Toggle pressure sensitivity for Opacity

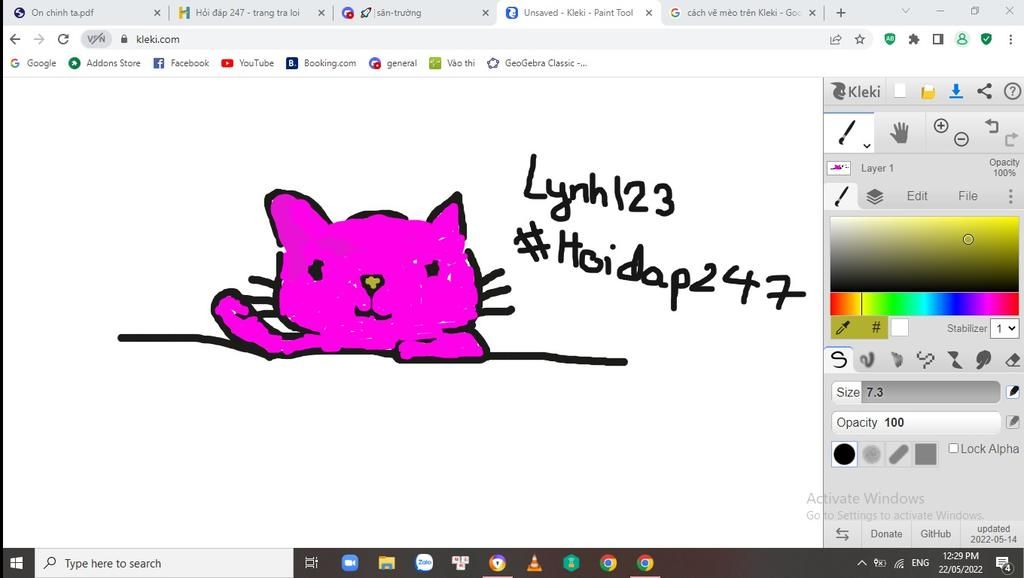coord(1013,422)
